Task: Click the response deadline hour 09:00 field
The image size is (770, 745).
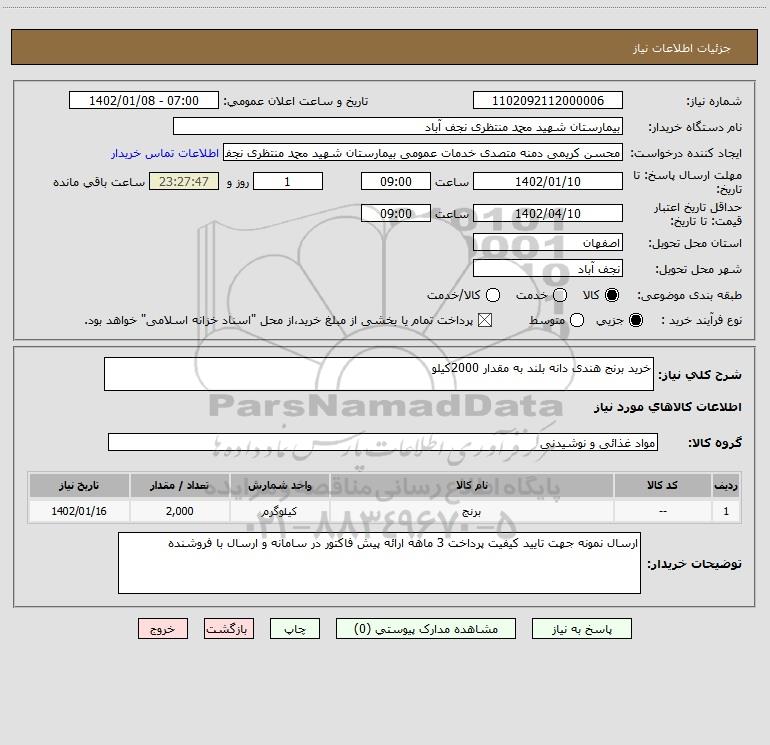Action: pos(396,181)
